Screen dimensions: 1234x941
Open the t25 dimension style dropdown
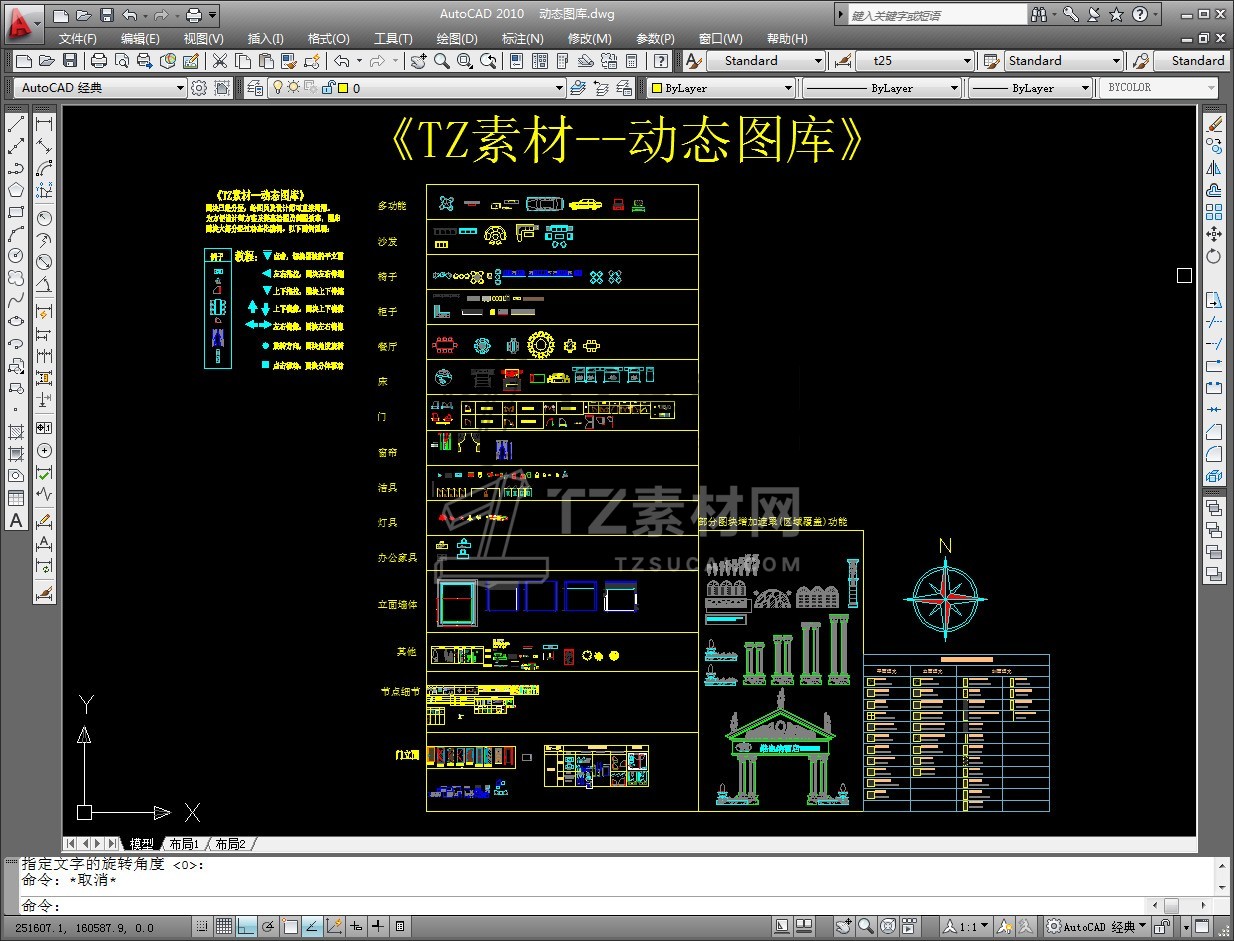tap(915, 61)
